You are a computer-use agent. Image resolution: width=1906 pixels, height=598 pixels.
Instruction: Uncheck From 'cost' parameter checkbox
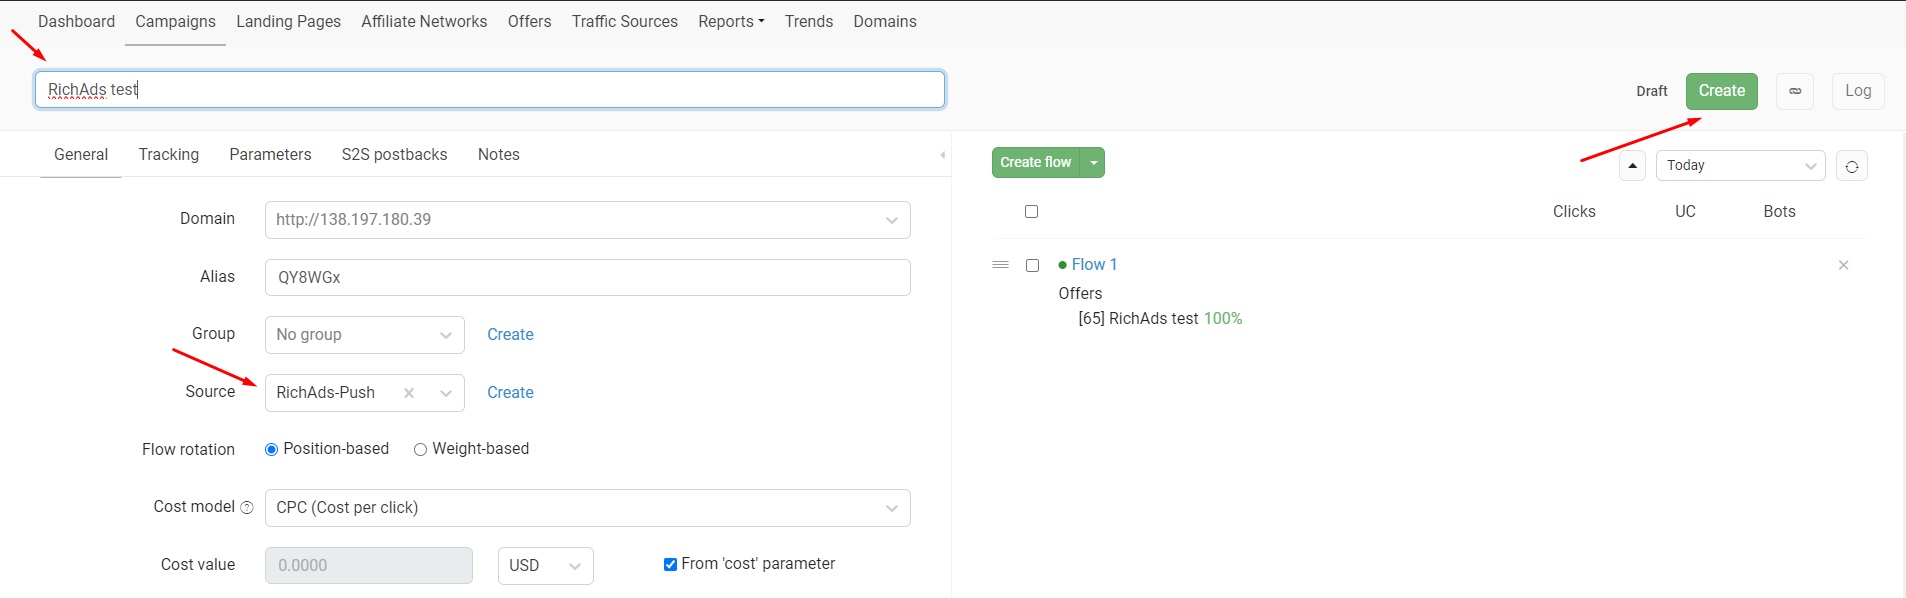tap(670, 565)
